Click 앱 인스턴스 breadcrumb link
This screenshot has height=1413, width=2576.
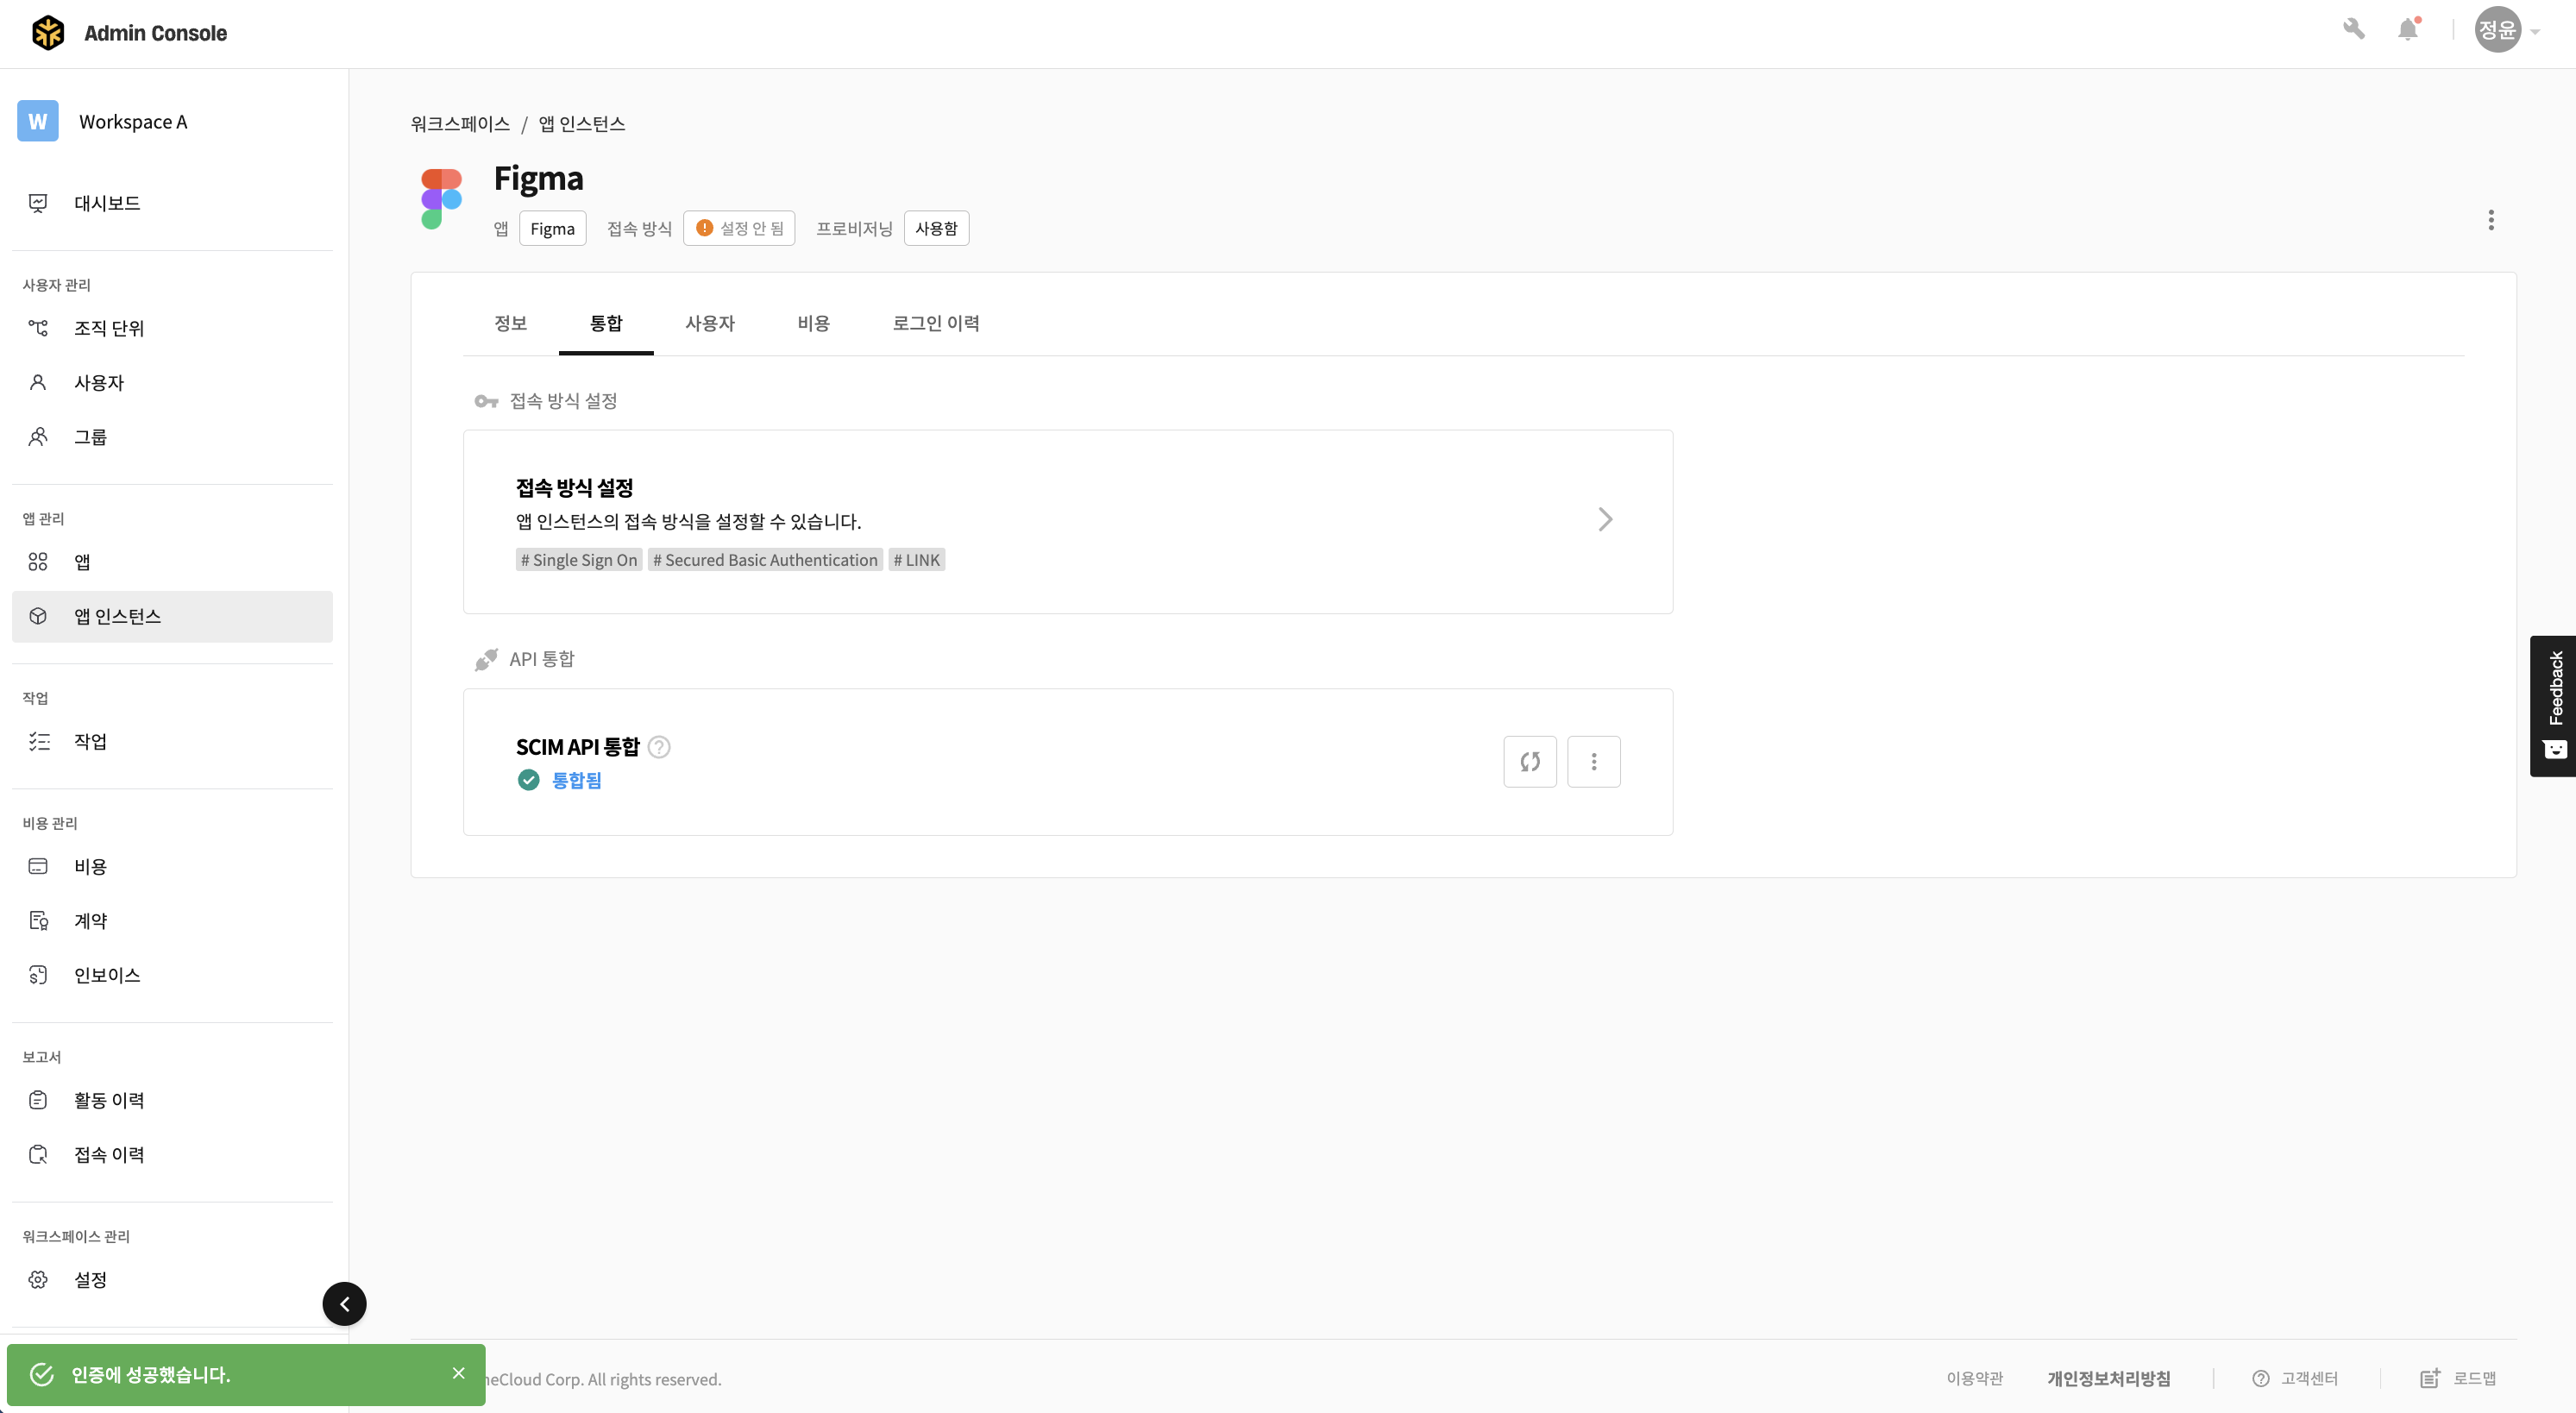click(x=582, y=124)
